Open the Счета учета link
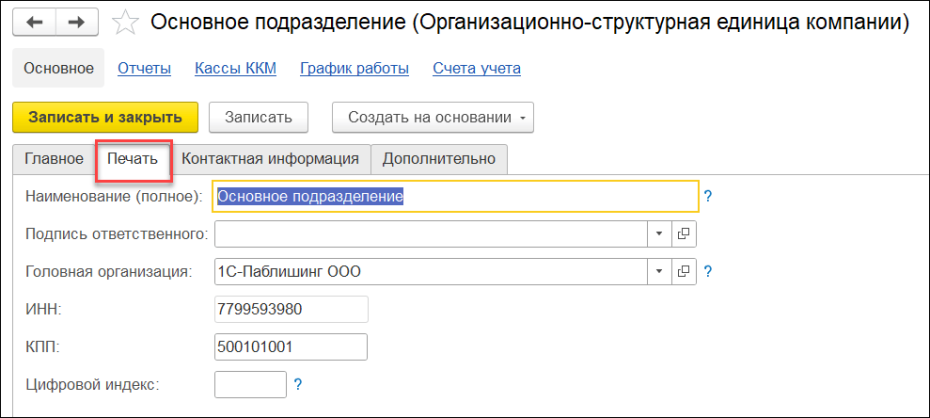 (477, 69)
